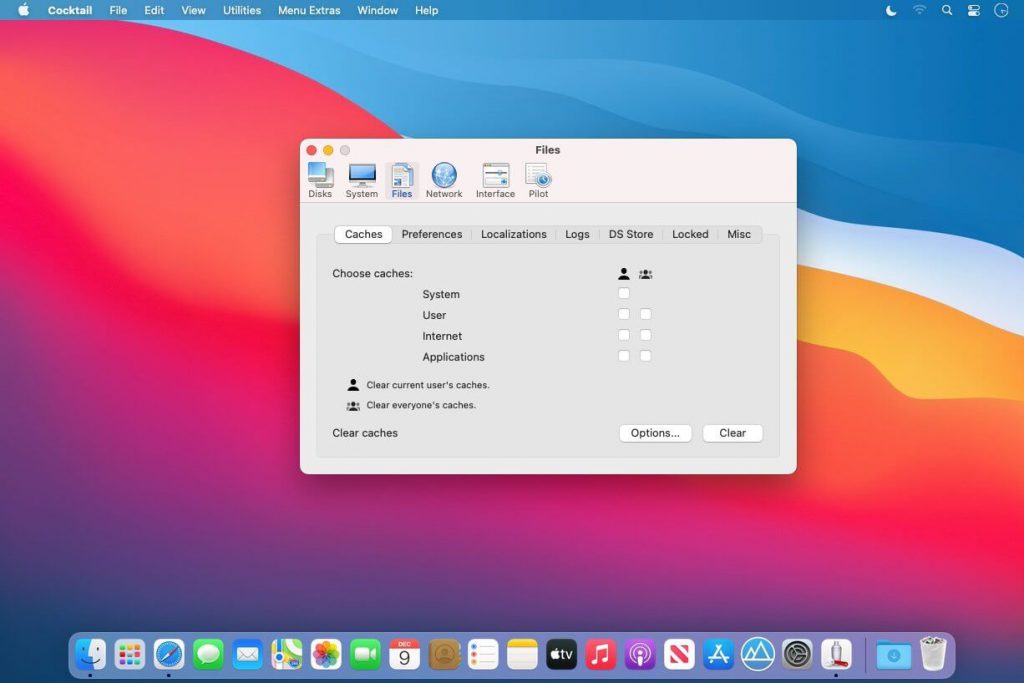
Task: Select the System toolbar icon
Action: click(x=361, y=180)
